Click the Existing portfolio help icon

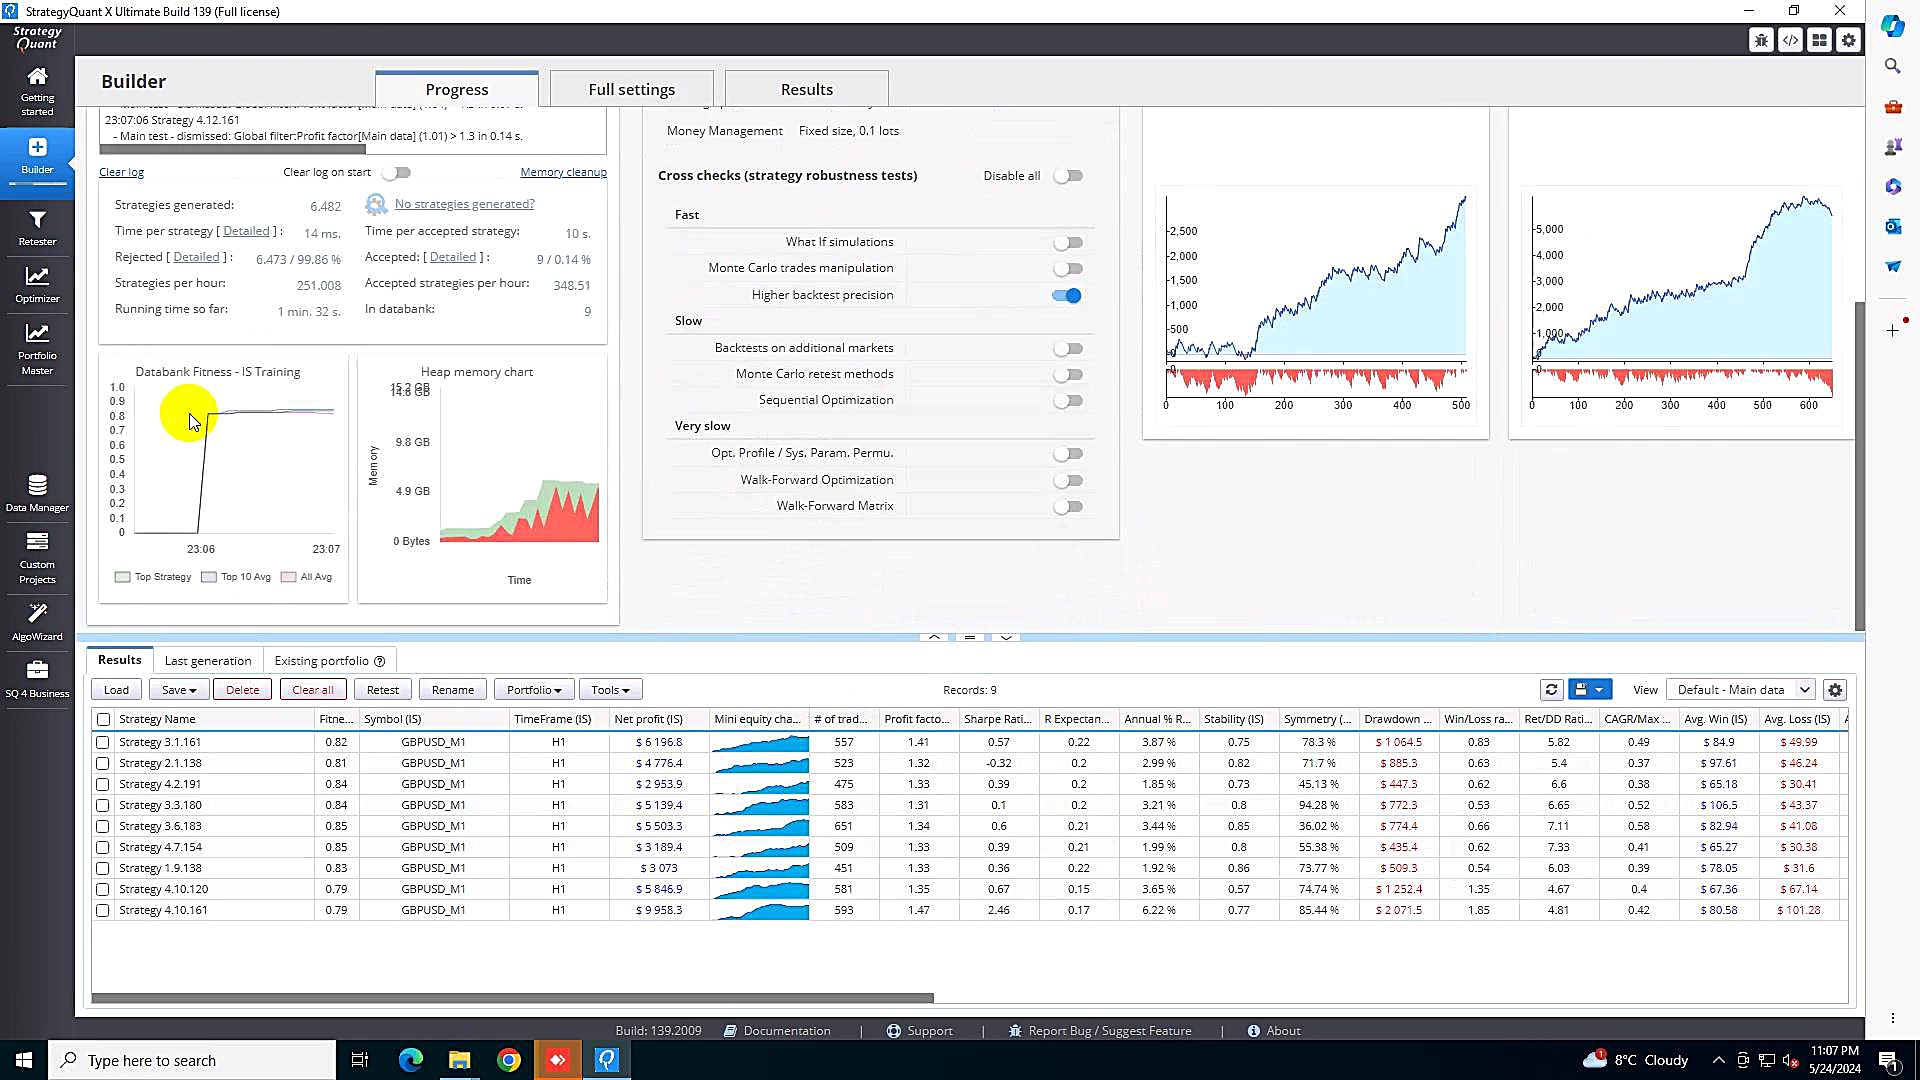pyautogui.click(x=379, y=661)
